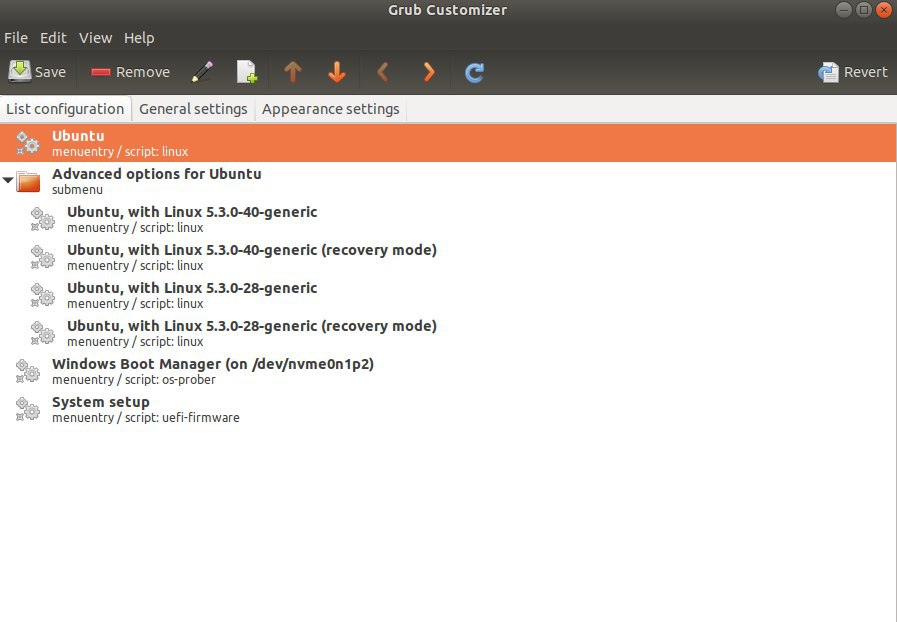Click the blue reload icon

tap(474, 73)
